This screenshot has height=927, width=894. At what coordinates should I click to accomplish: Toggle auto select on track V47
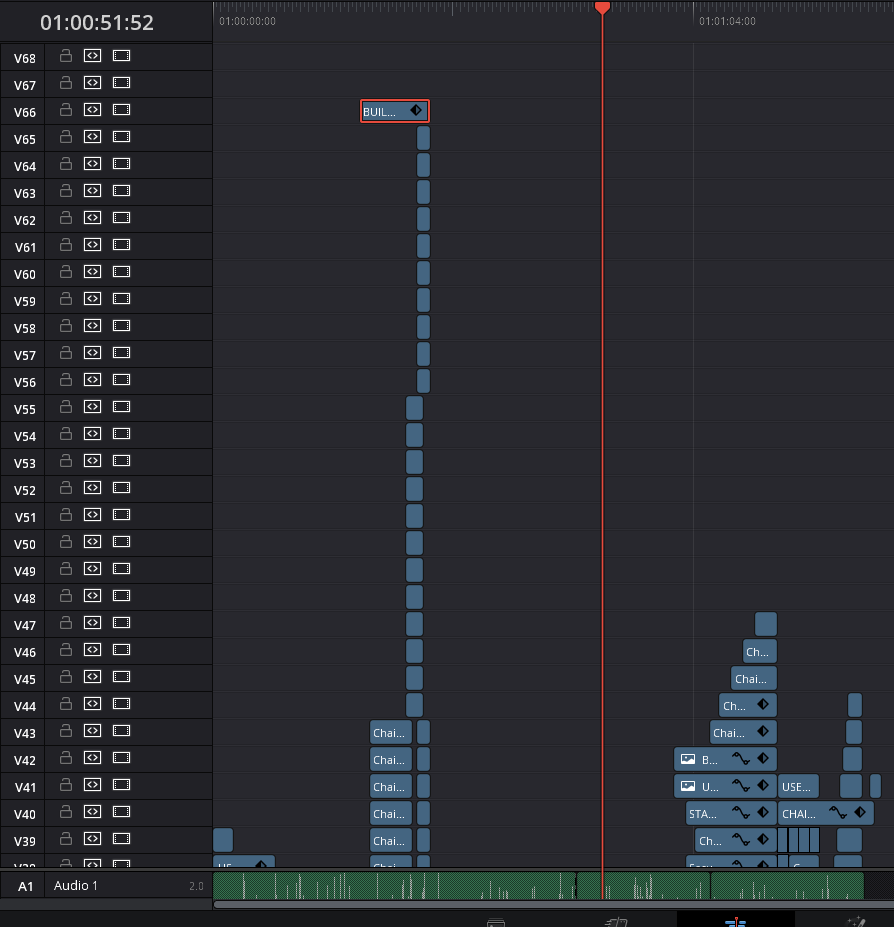[92, 623]
